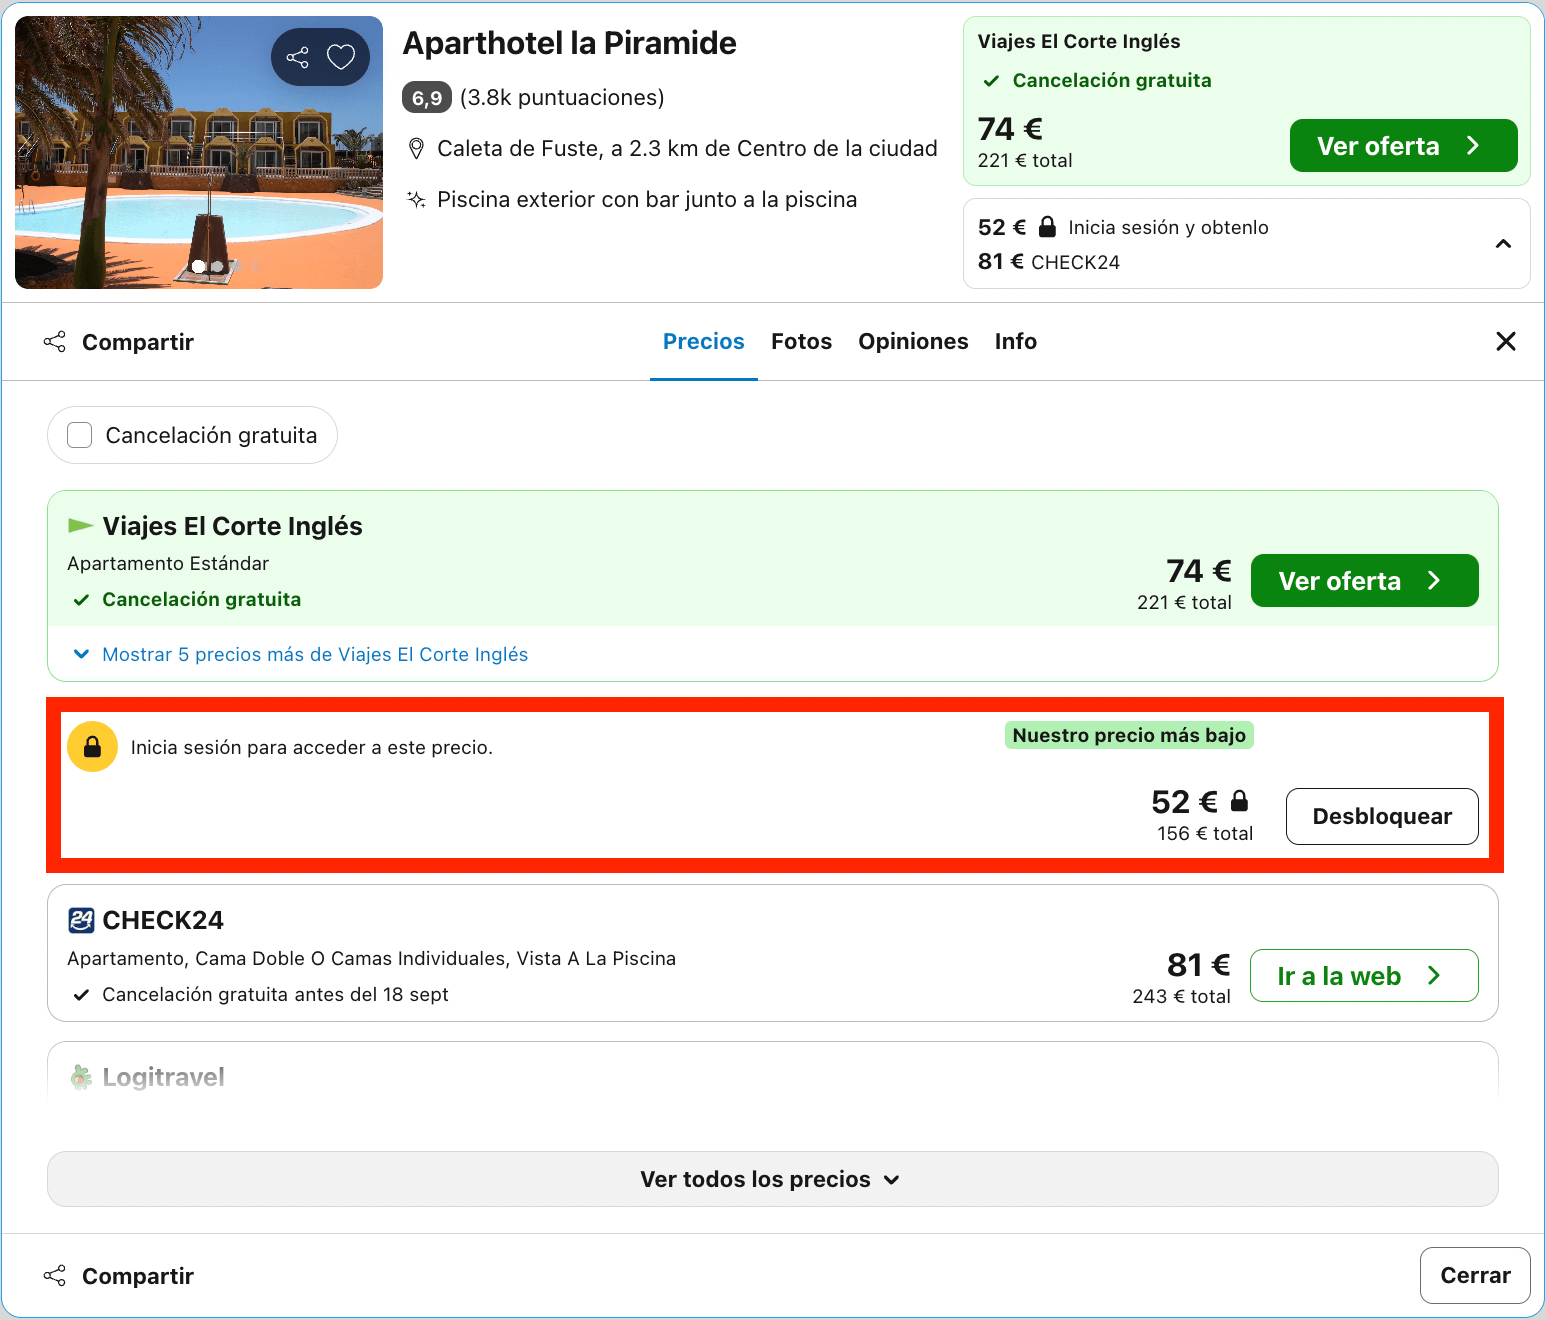1546x1320 pixels.
Task: Click the top Compartir label
Action: pyautogui.click(x=138, y=342)
